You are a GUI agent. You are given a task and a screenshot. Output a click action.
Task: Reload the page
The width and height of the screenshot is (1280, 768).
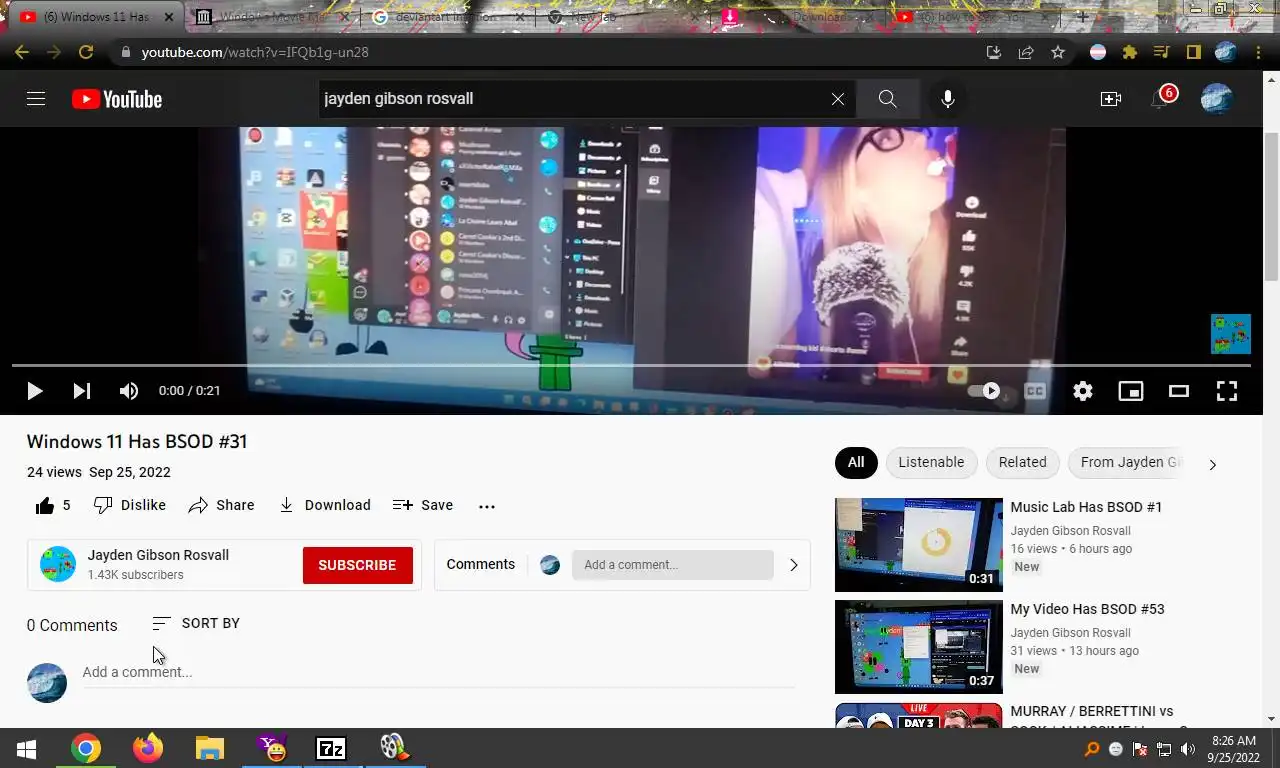86,52
